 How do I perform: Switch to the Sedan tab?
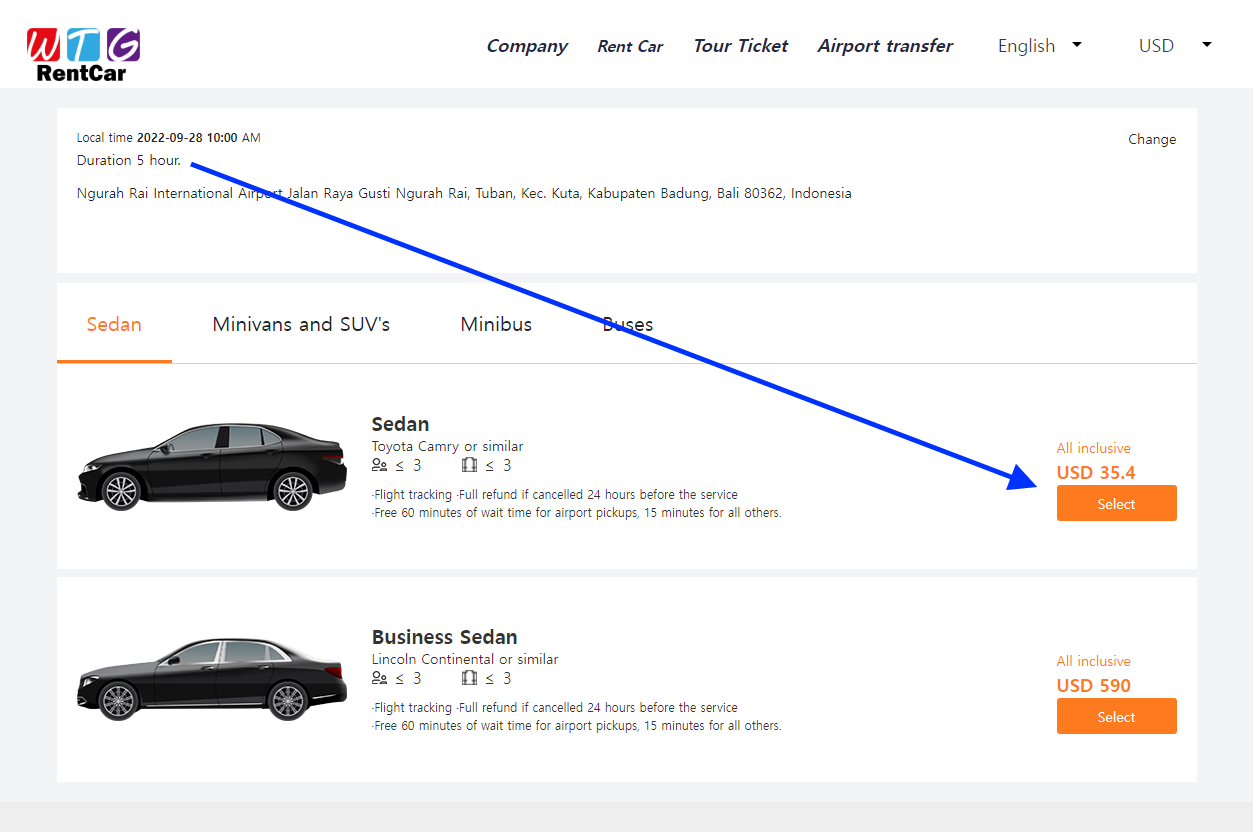pyautogui.click(x=114, y=324)
